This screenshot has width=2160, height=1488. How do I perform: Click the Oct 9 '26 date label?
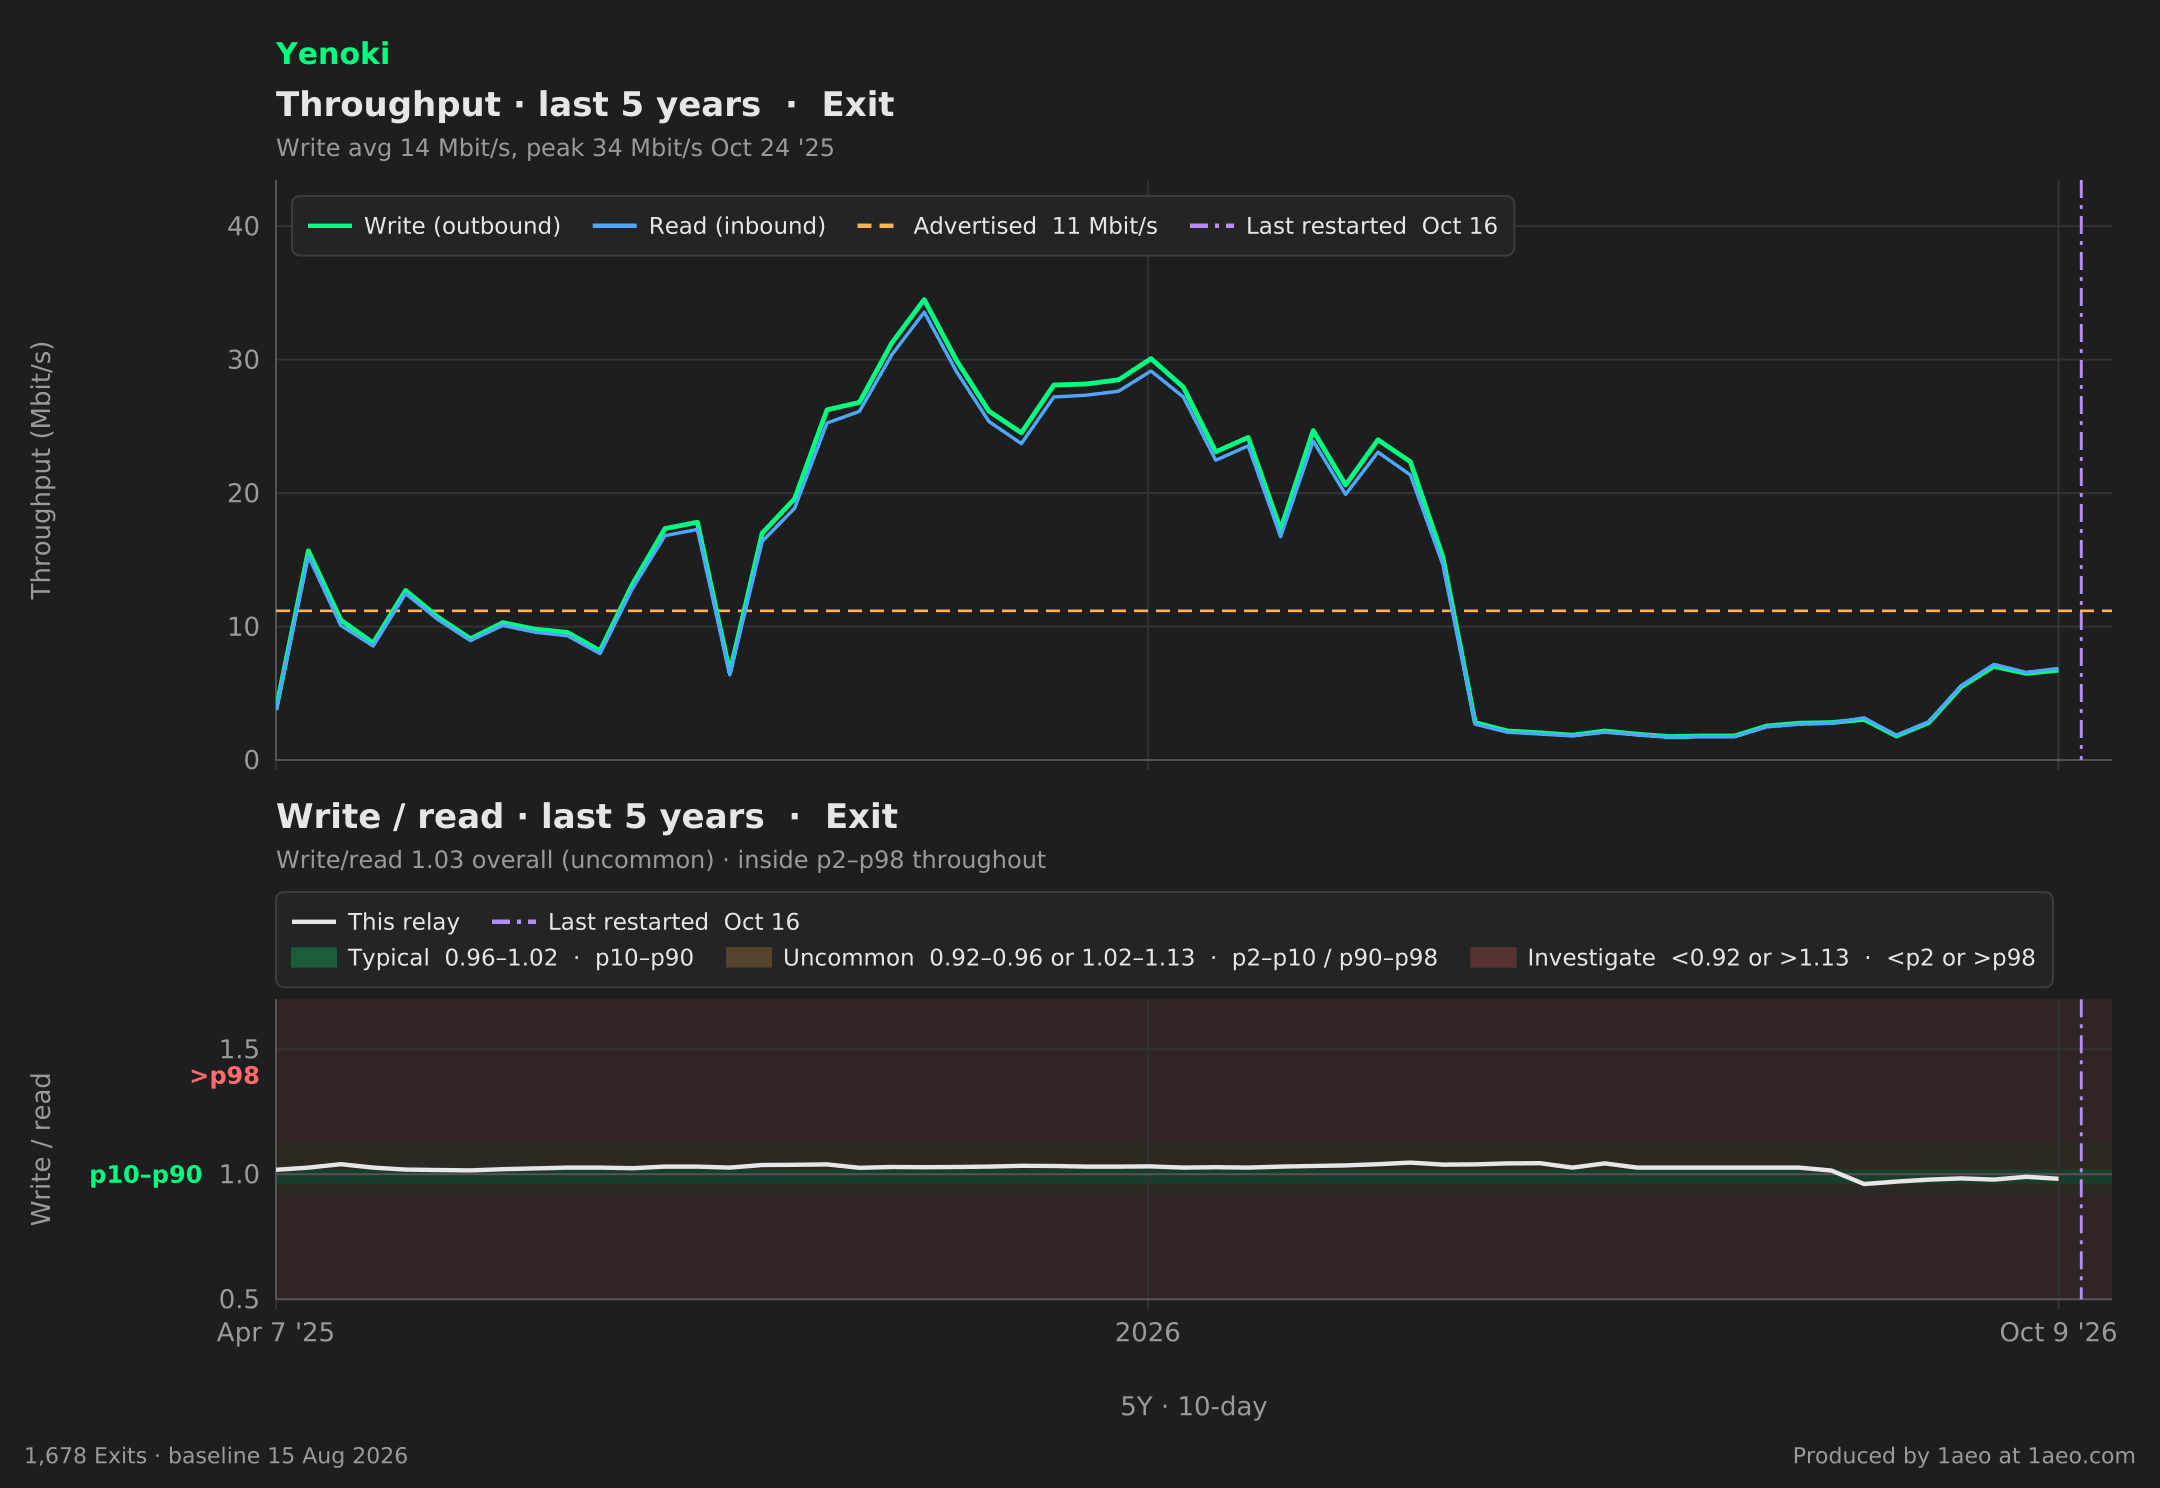click(x=2058, y=1332)
